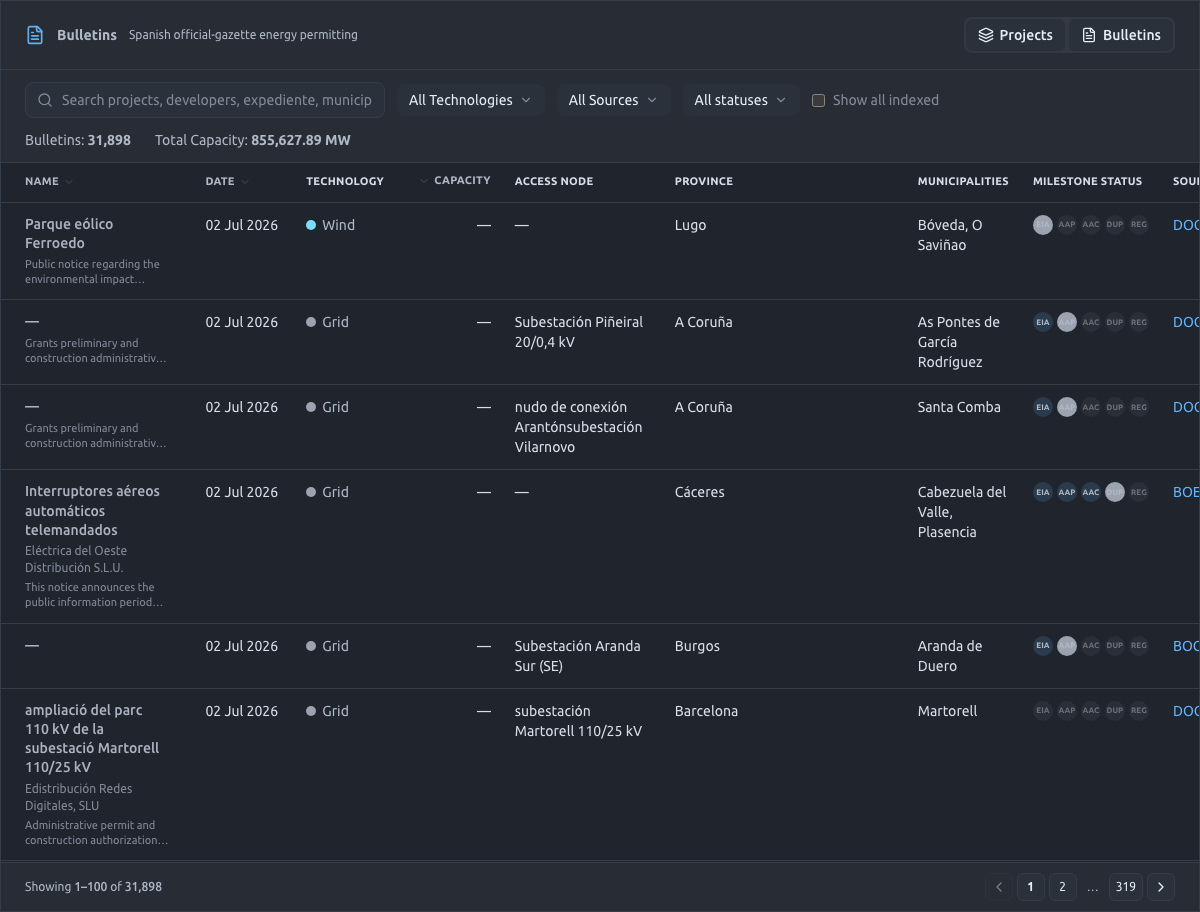Click EIA badge in As Pontes de García Rodríguez row
The height and width of the screenshot is (912, 1200).
pyautogui.click(x=1043, y=322)
